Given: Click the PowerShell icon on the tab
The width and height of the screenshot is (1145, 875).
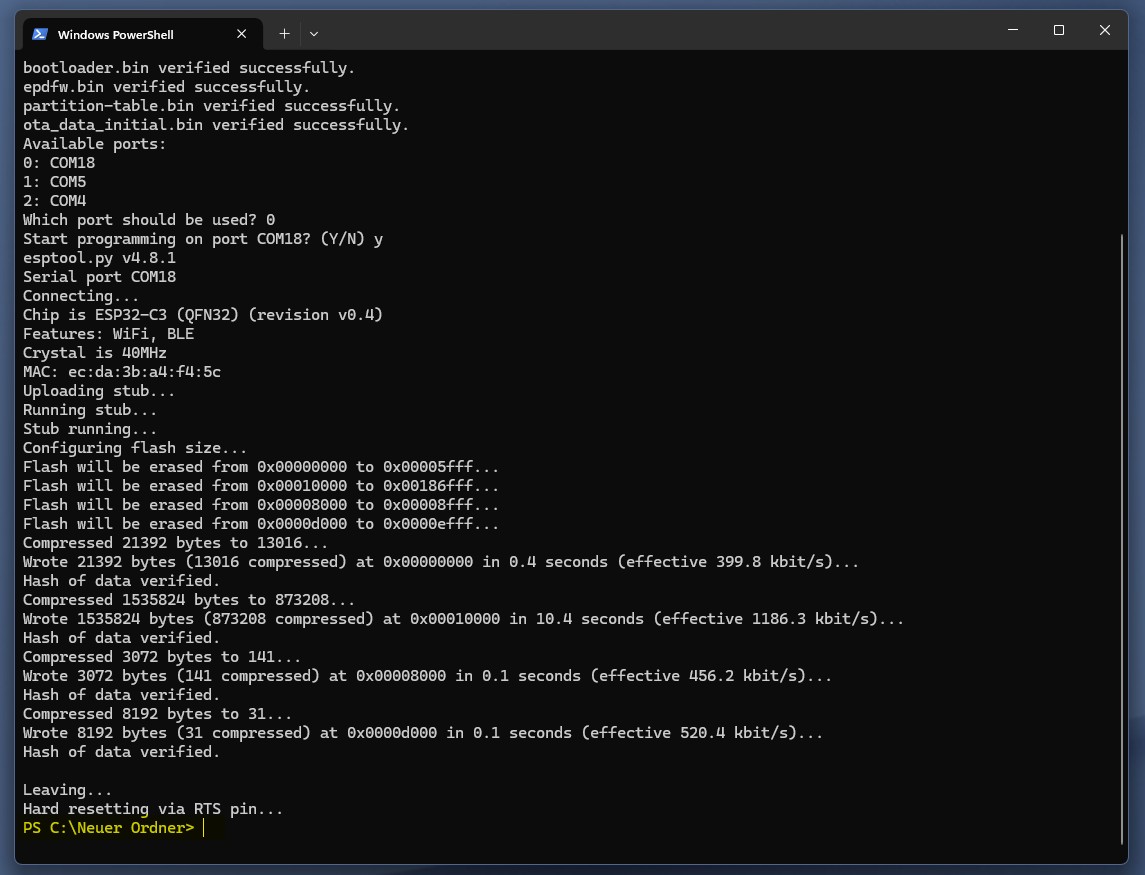Looking at the screenshot, I should click(40, 34).
